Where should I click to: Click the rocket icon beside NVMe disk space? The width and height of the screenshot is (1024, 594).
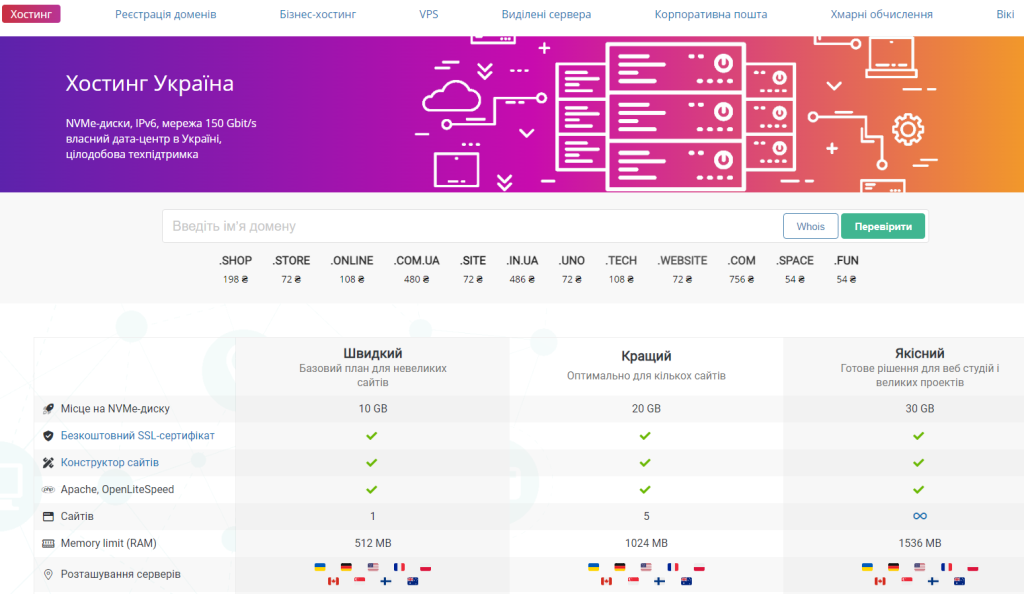pyautogui.click(x=48, y=409)
